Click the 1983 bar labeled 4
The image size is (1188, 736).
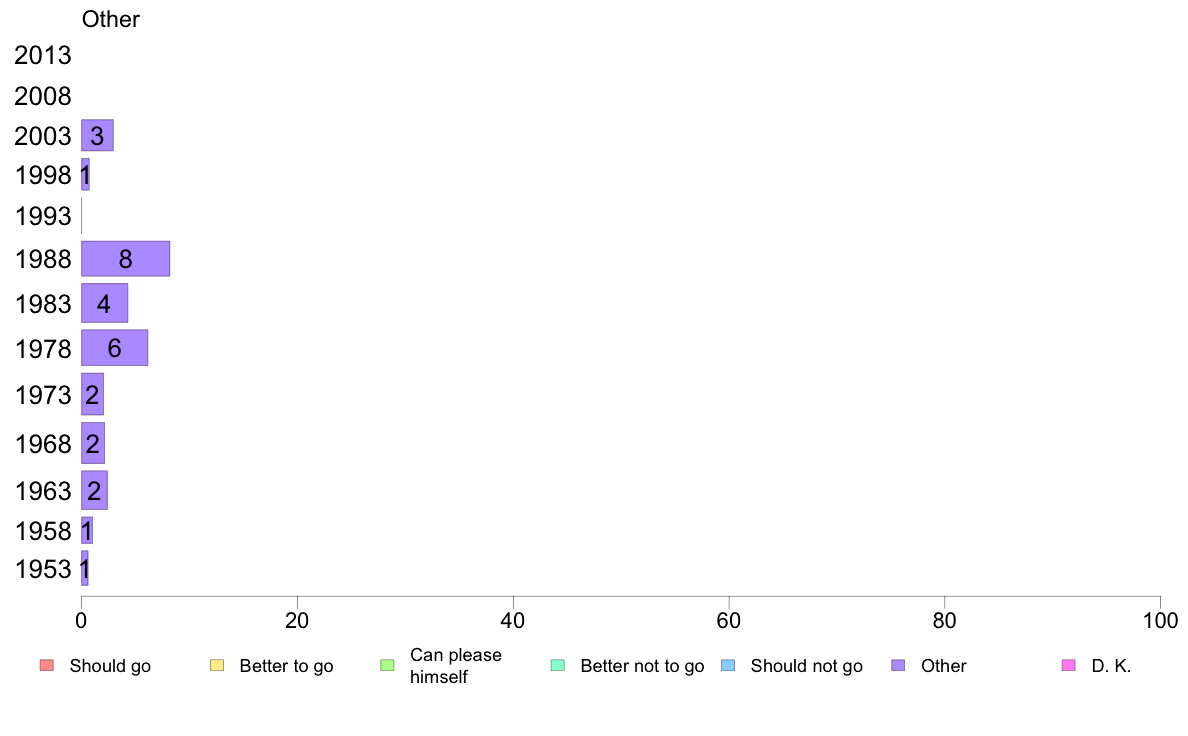105,303
